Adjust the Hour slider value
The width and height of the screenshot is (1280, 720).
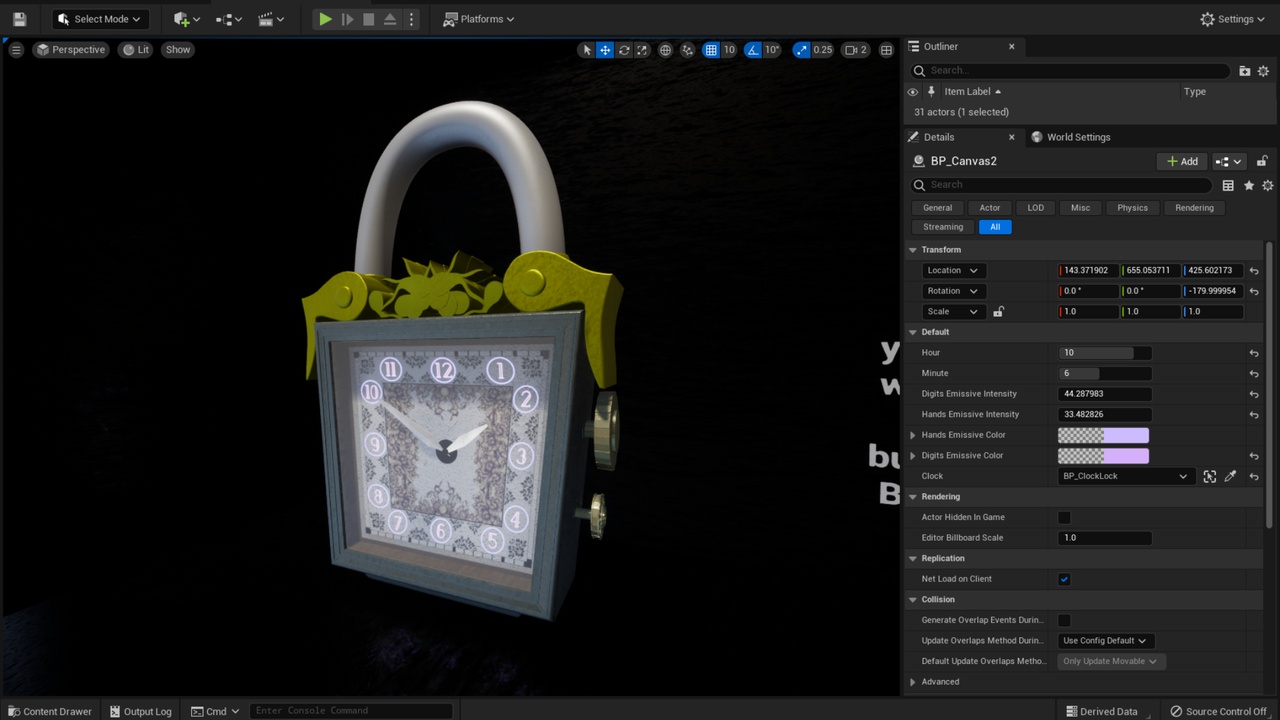tap(1104, 353)
